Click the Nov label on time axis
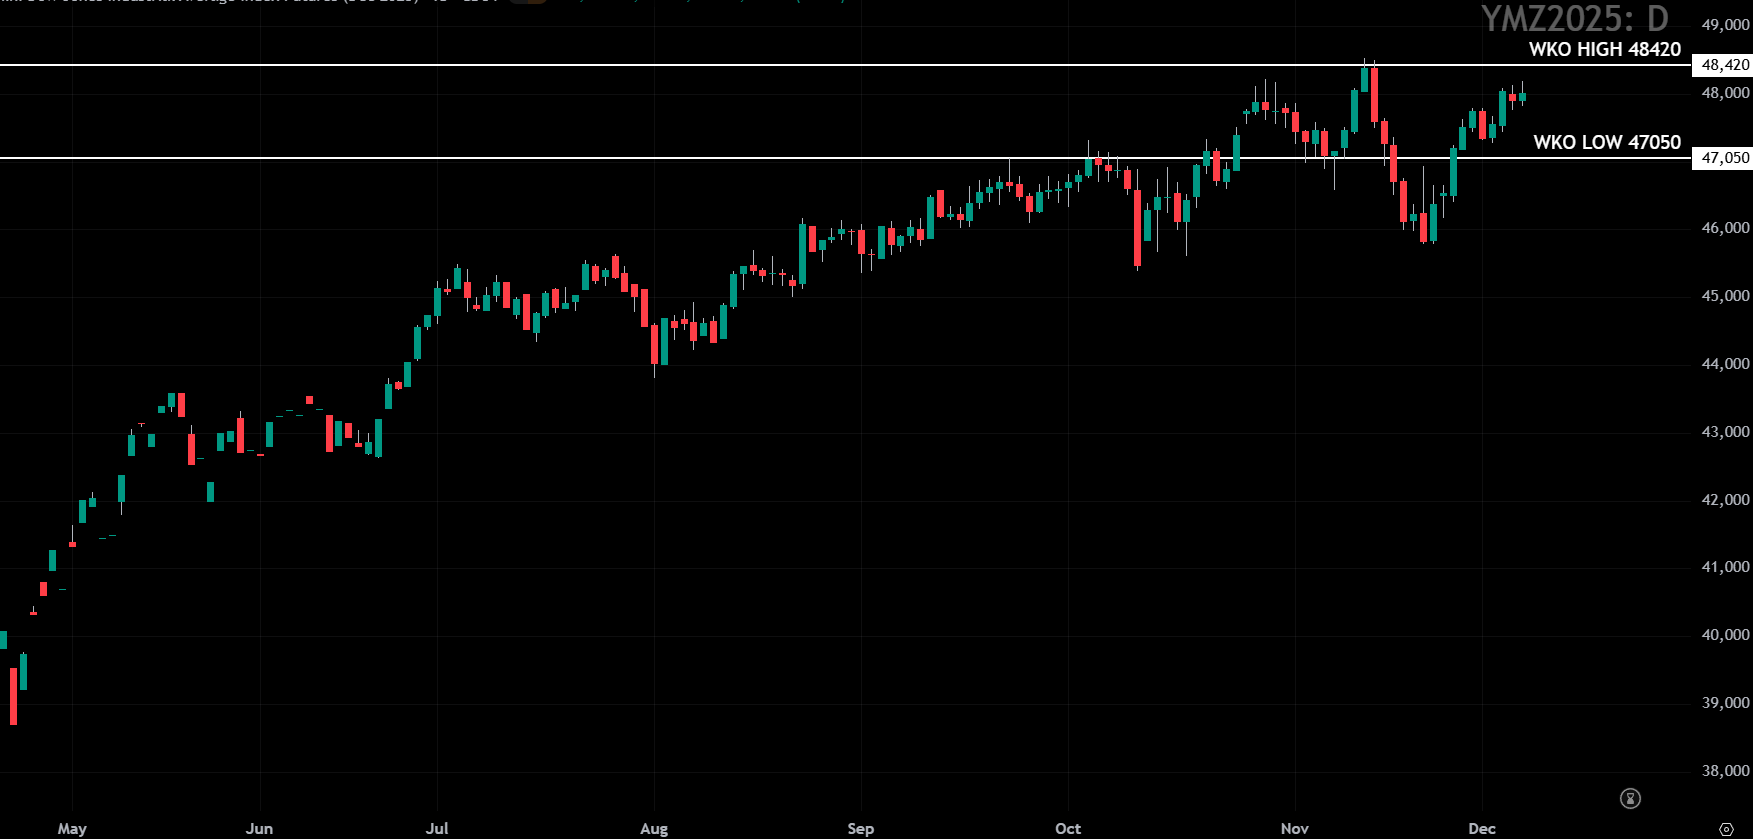1753x839 pixels. pyautogui.click(x=1294, y=828)
